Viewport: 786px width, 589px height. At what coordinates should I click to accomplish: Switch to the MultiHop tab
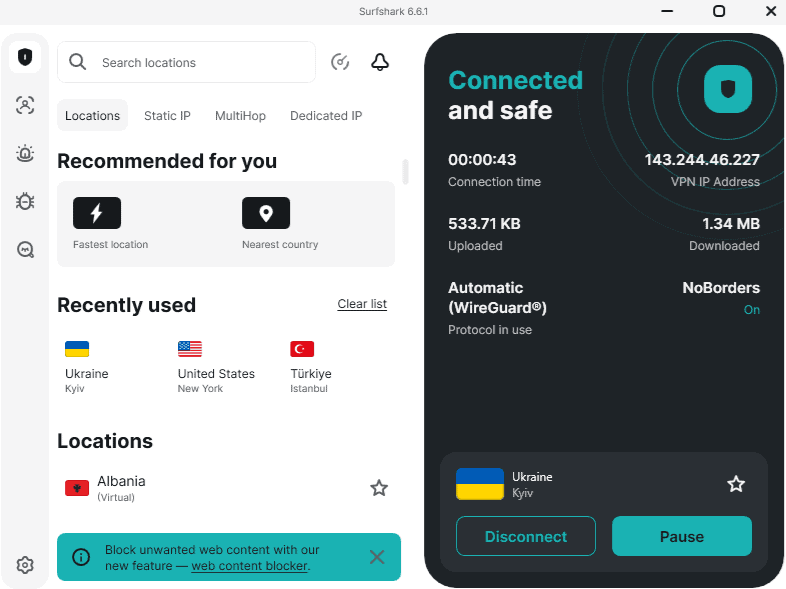(x=240, y=116)
